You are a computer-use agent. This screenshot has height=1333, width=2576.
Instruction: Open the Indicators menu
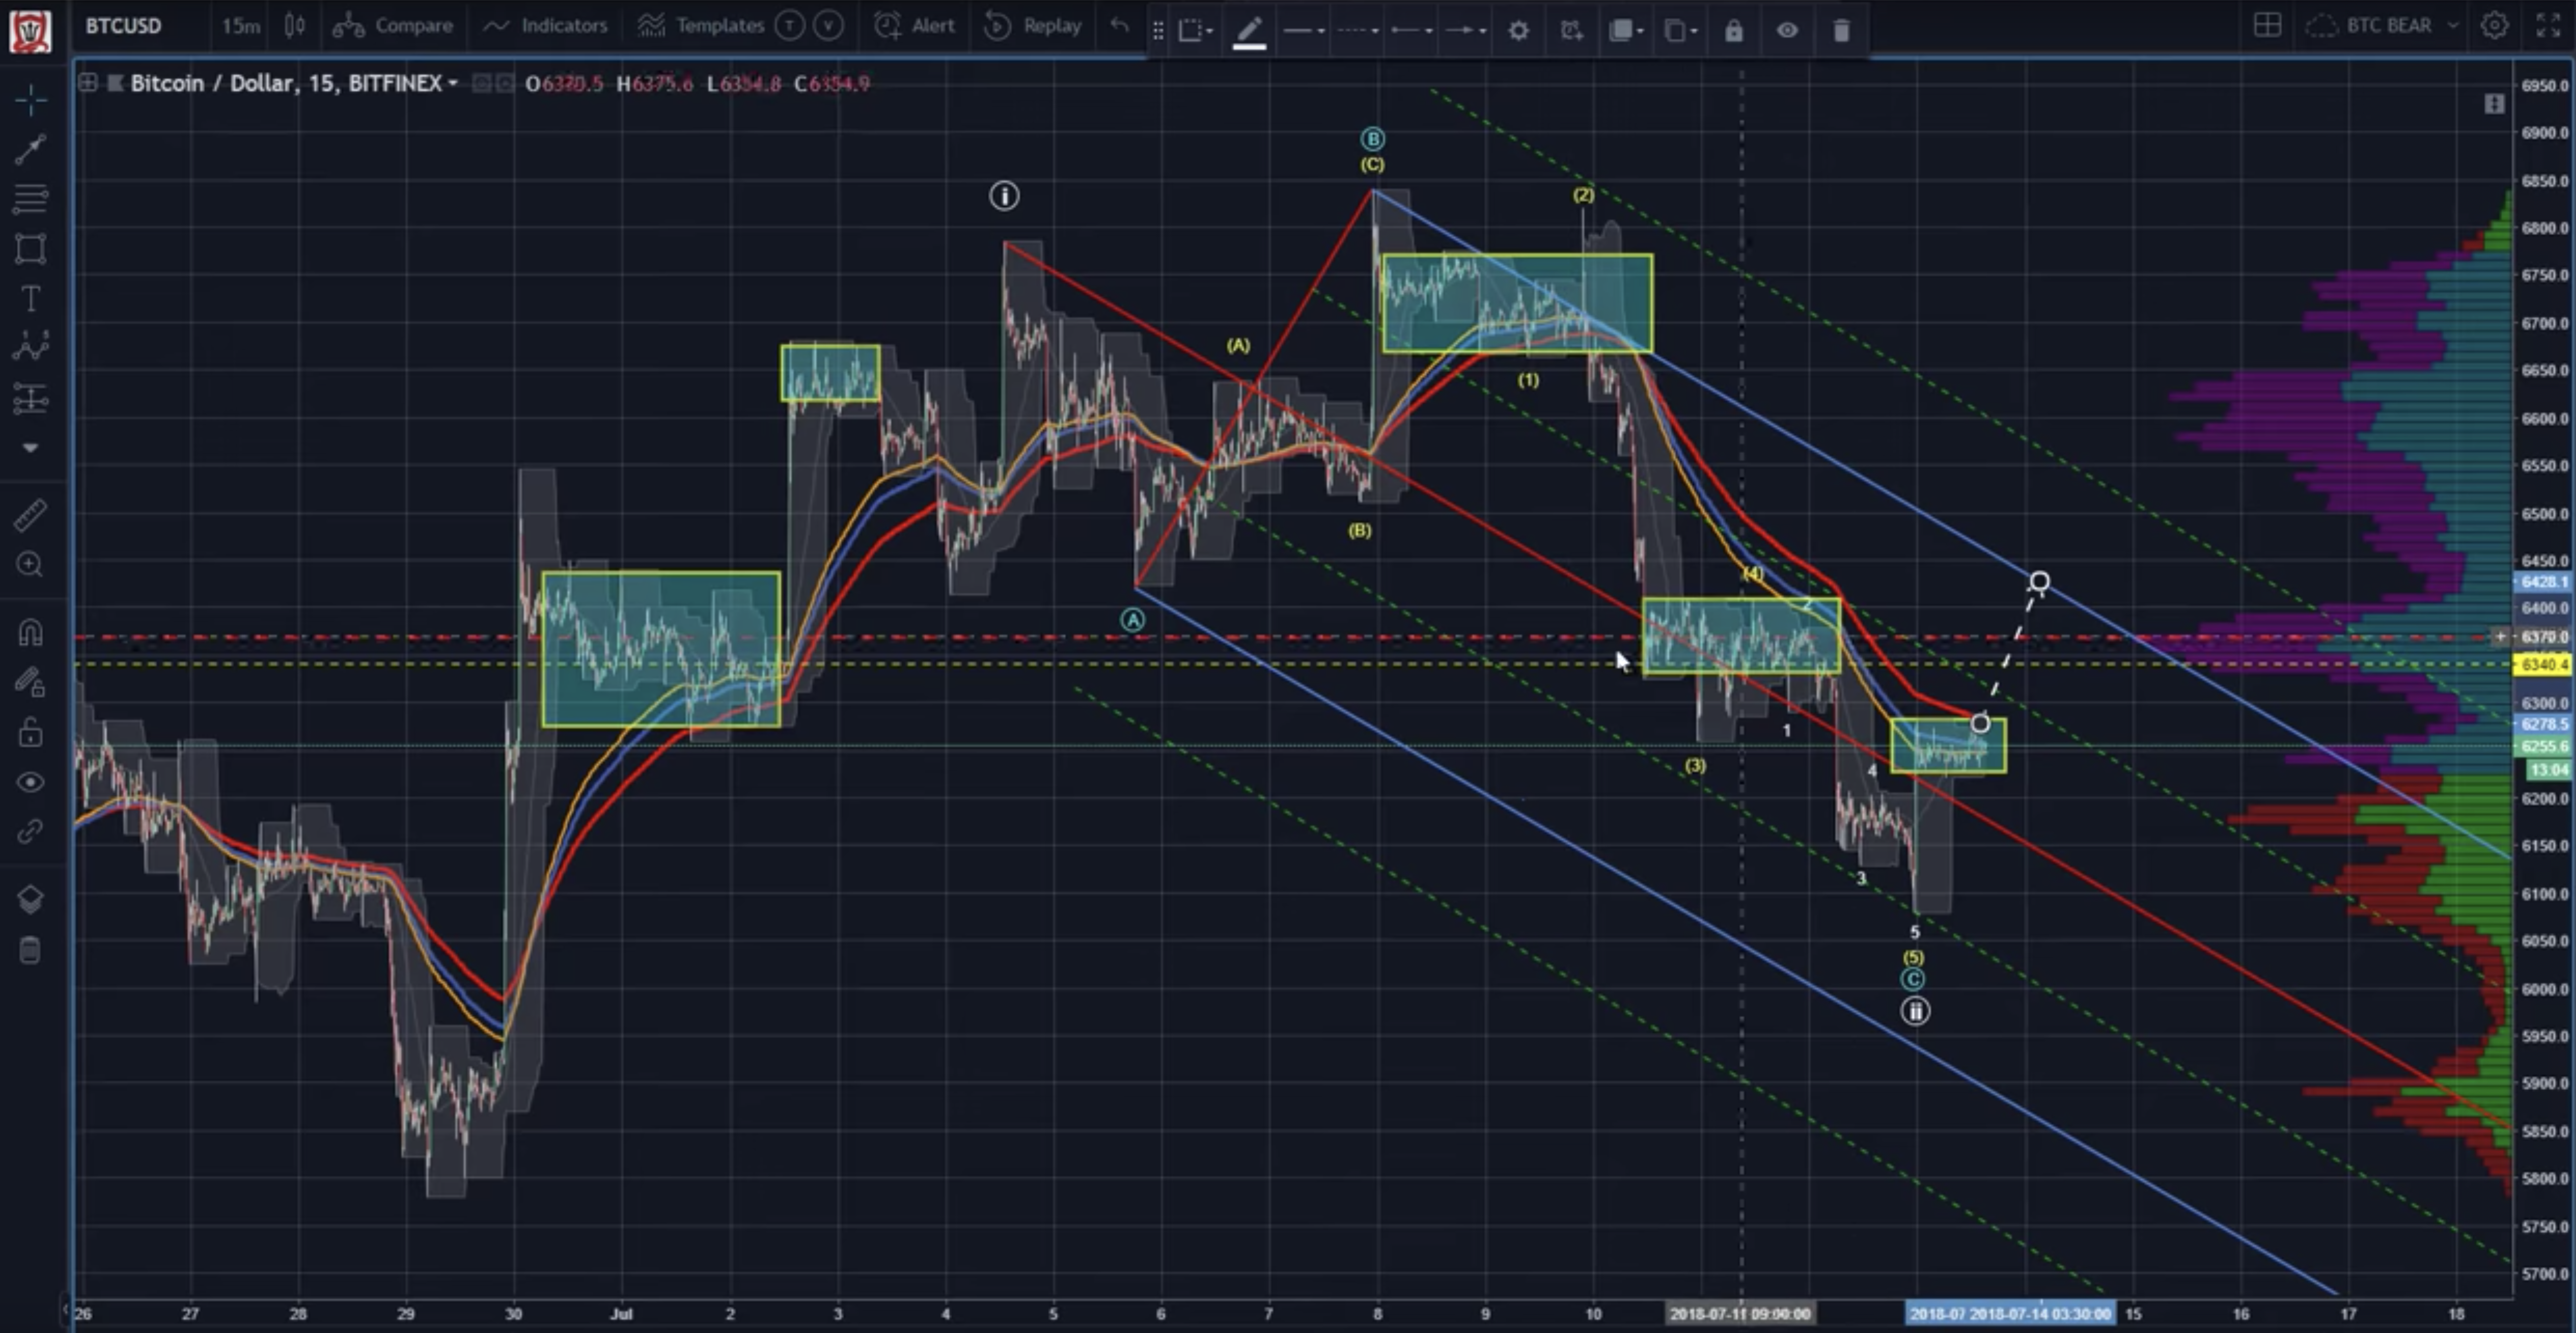545,26
